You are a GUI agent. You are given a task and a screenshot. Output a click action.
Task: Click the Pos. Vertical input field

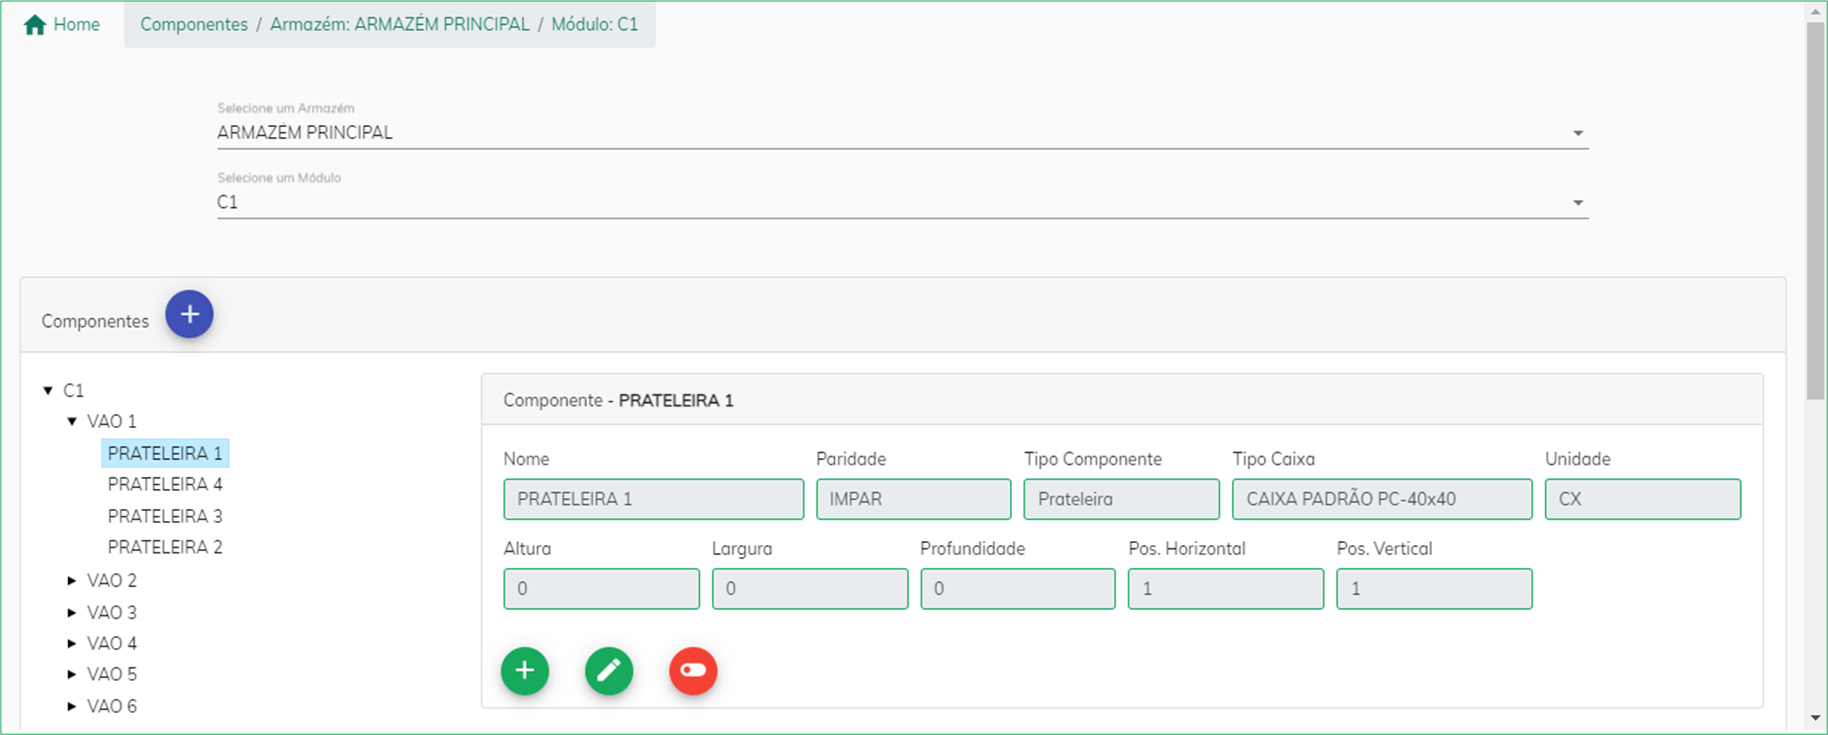[1434, 589]
